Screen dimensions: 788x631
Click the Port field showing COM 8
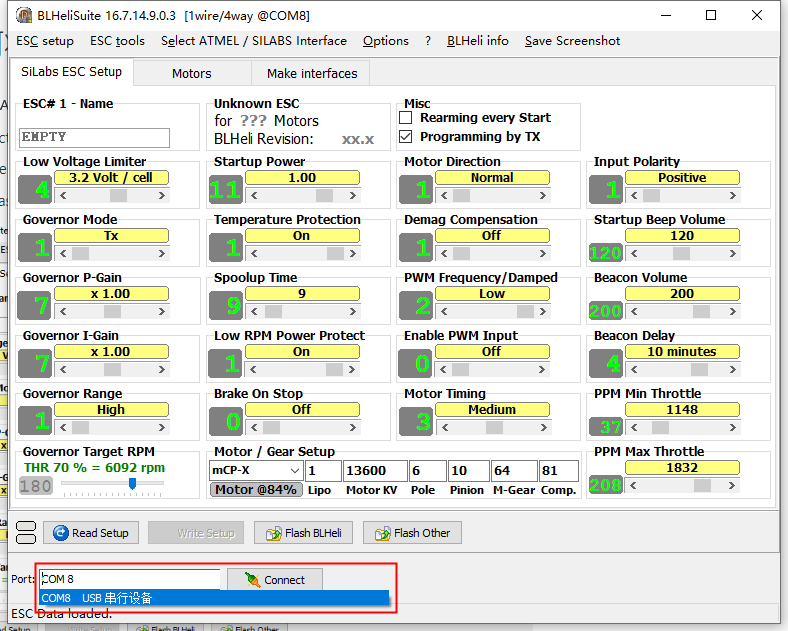click(130, 579)
